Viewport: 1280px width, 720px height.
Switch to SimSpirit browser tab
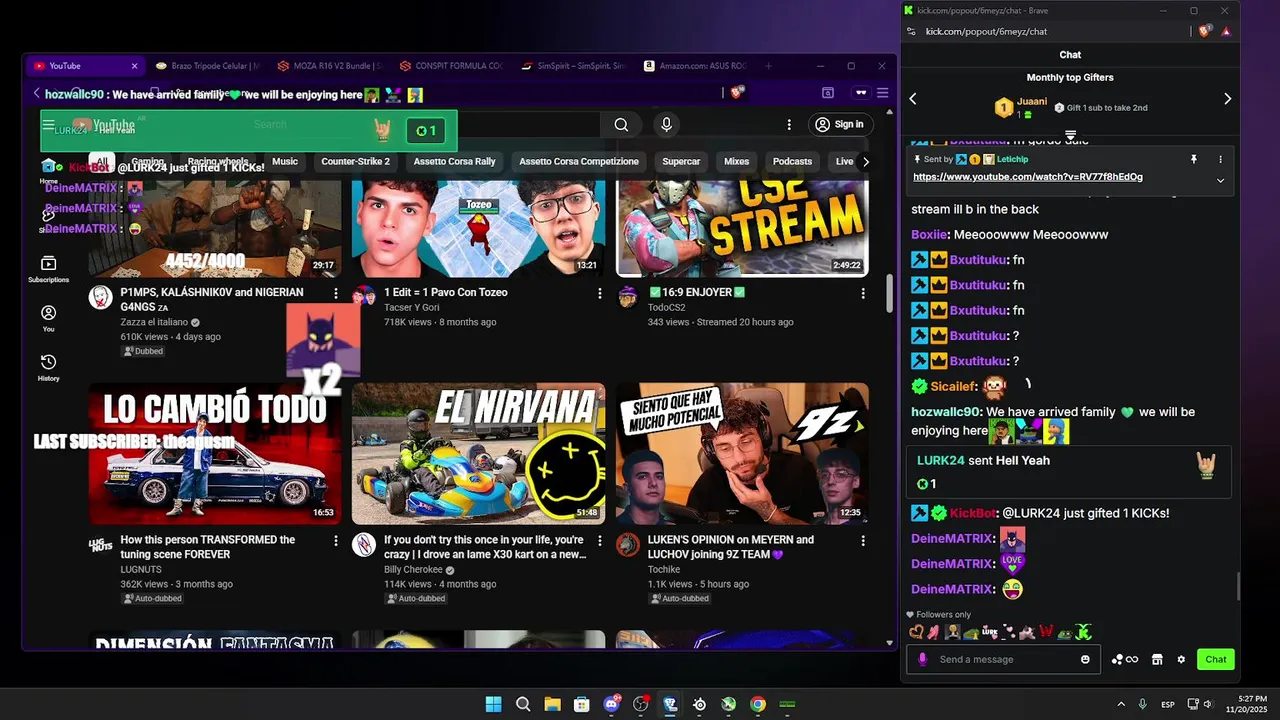pos(573,66)
